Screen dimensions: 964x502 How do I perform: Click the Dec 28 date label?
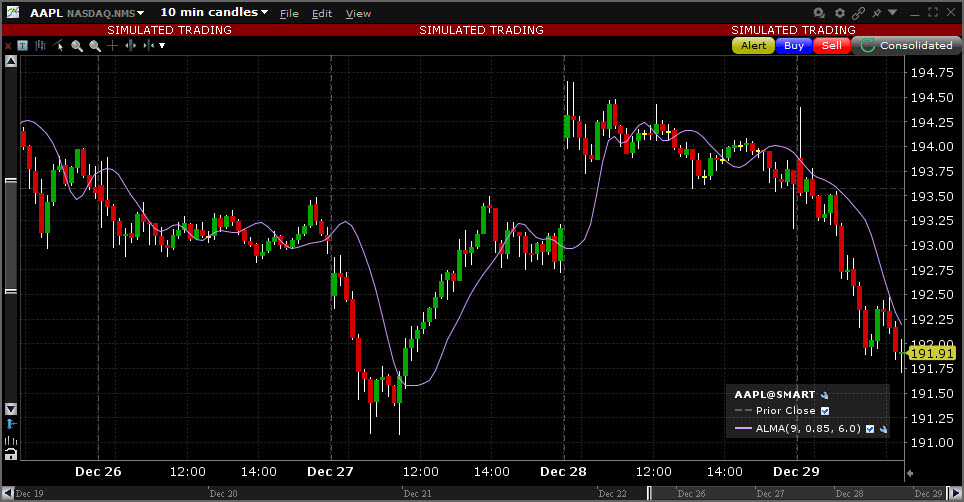(x=563, y=472)
